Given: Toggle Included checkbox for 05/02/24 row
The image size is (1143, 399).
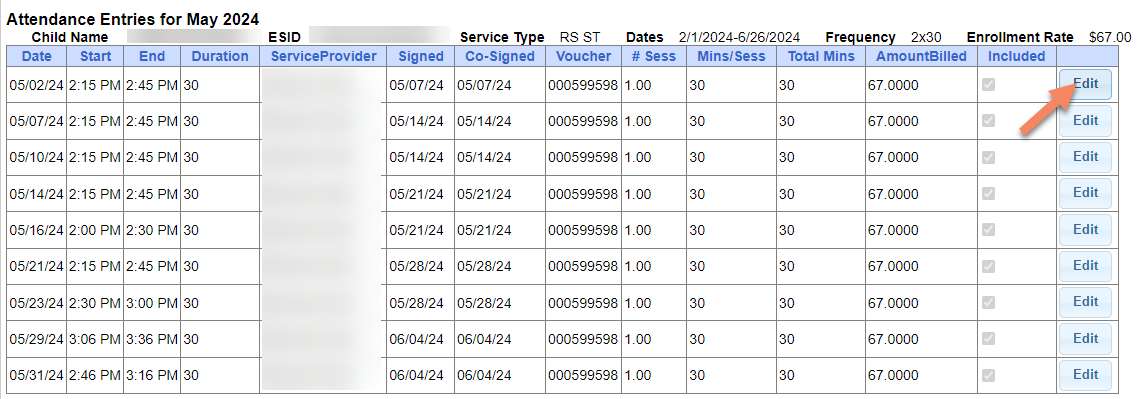Looking at the screenshot, I should (x=988, y=85).
